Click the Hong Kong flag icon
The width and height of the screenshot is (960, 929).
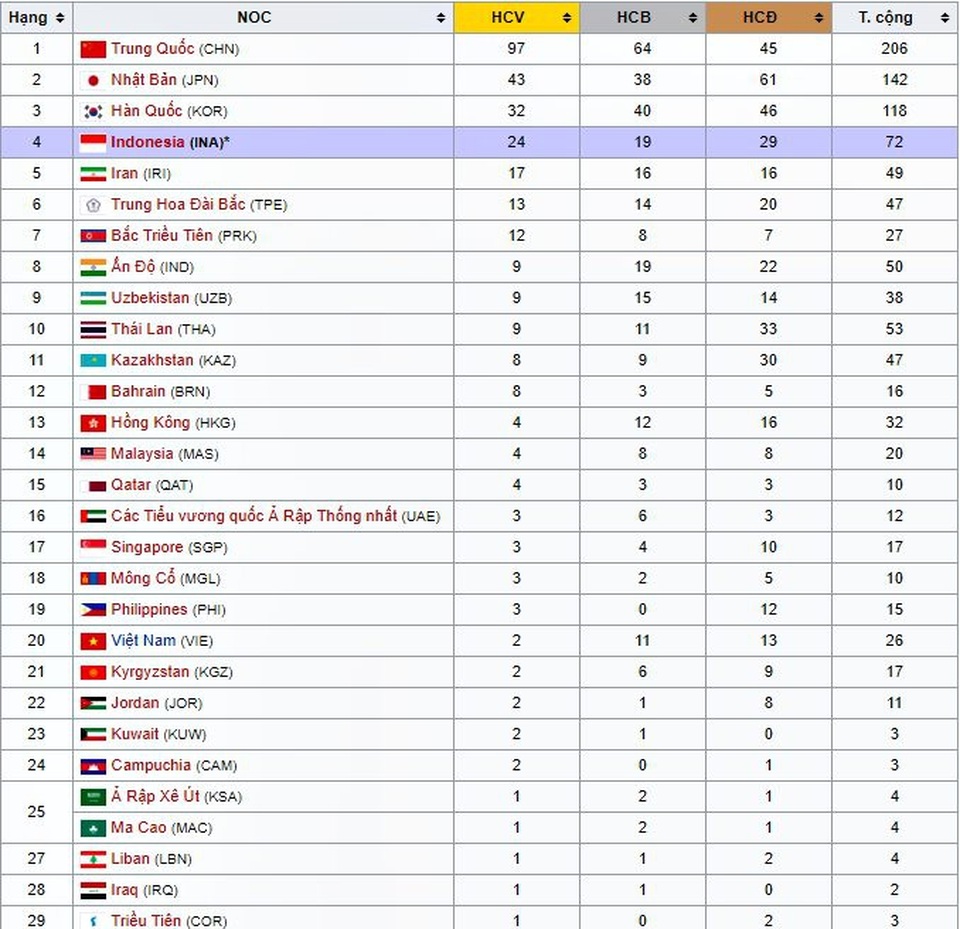tap(93, 423)
